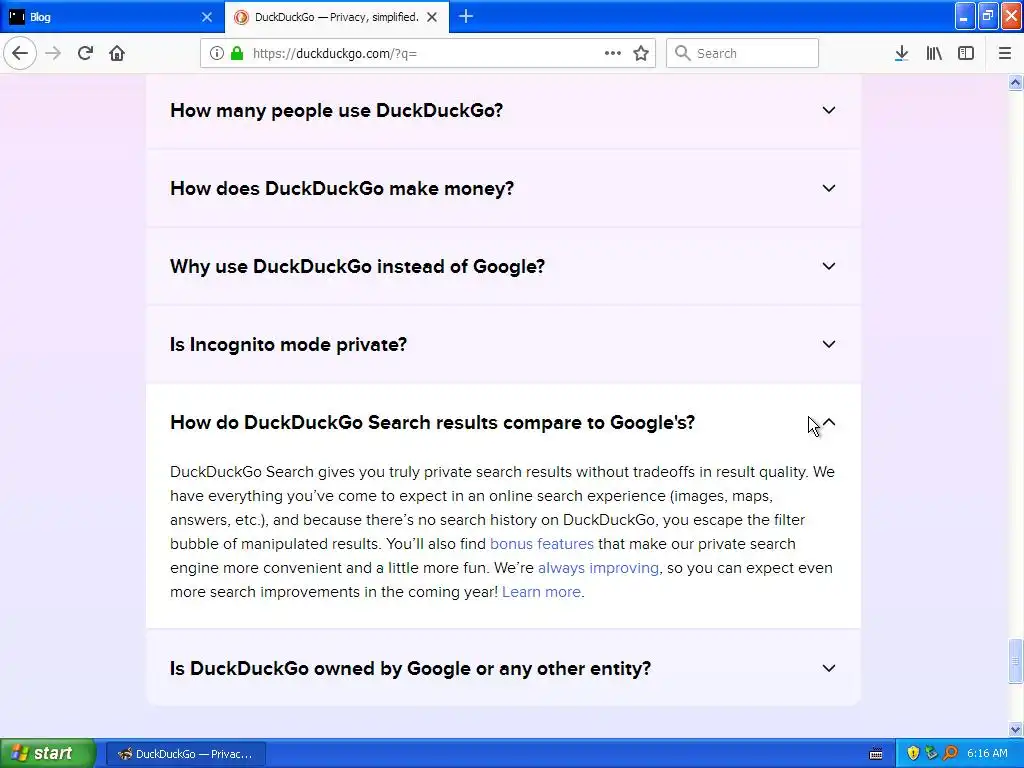Click the 6:16 AM clock
The width and height of the screenshot is (1024, 768).
[987, 754]
